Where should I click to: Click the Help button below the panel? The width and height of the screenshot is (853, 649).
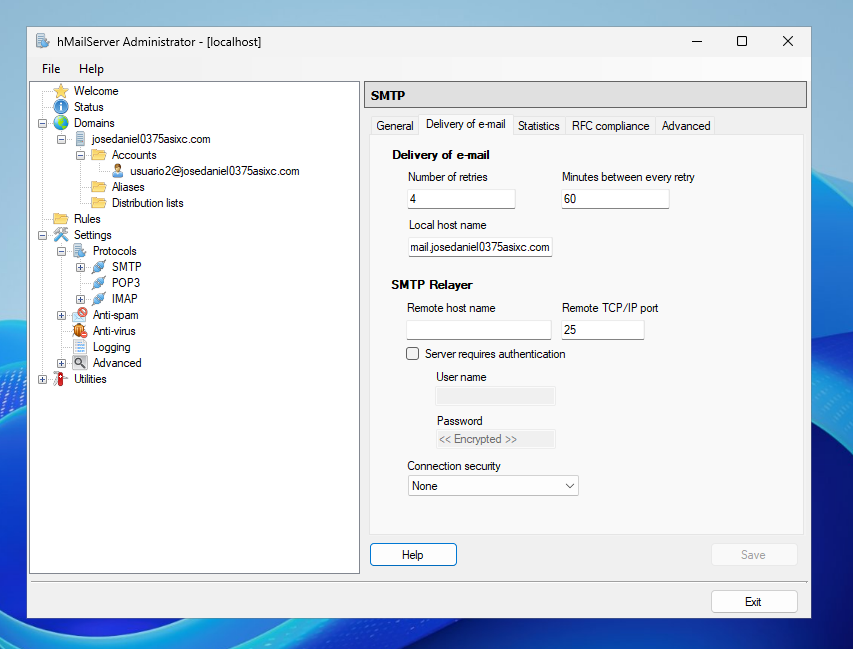coord(413,554)
